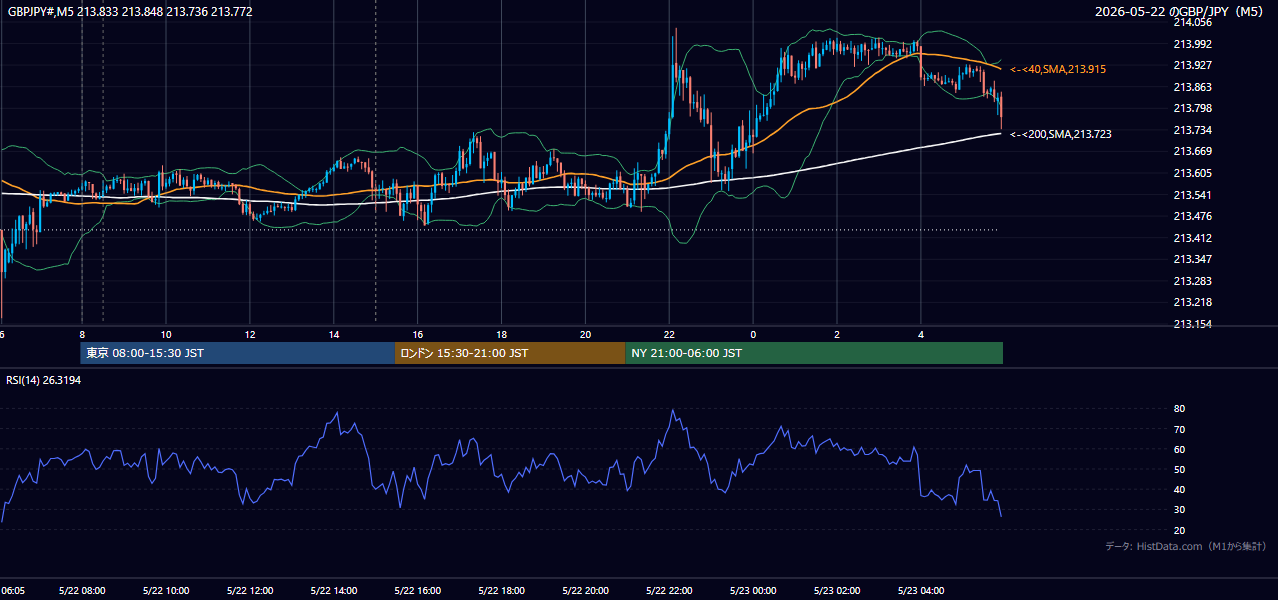Click hour label 22 under the price chart
This screenshot has width=1278, height=600.
pos(670,334)
